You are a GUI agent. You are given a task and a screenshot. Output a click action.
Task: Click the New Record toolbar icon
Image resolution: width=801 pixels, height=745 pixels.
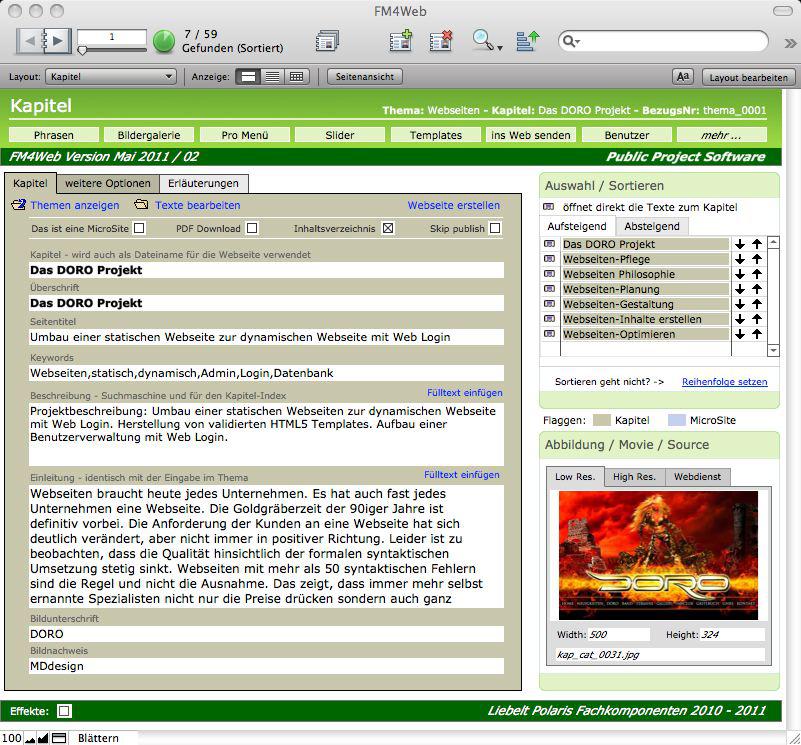(400, 41)
